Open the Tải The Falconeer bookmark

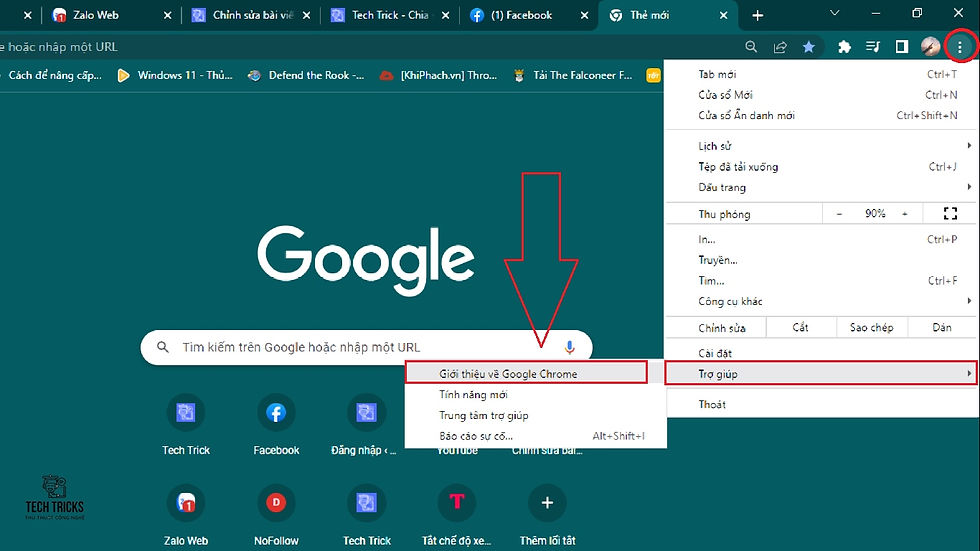pos(573,76)
